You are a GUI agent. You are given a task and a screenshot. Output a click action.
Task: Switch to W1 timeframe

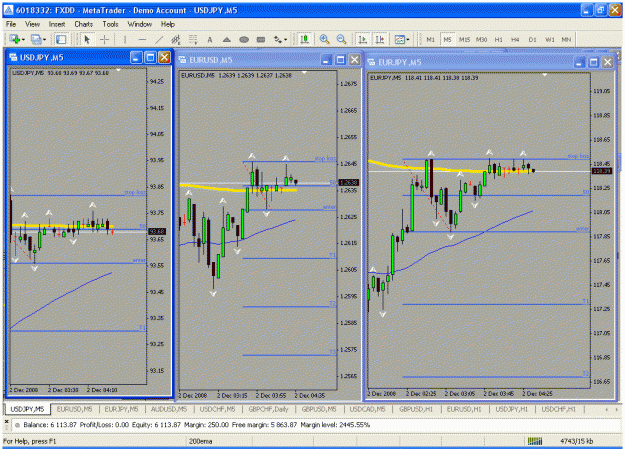pyautogui.click(x=550, y=39)
